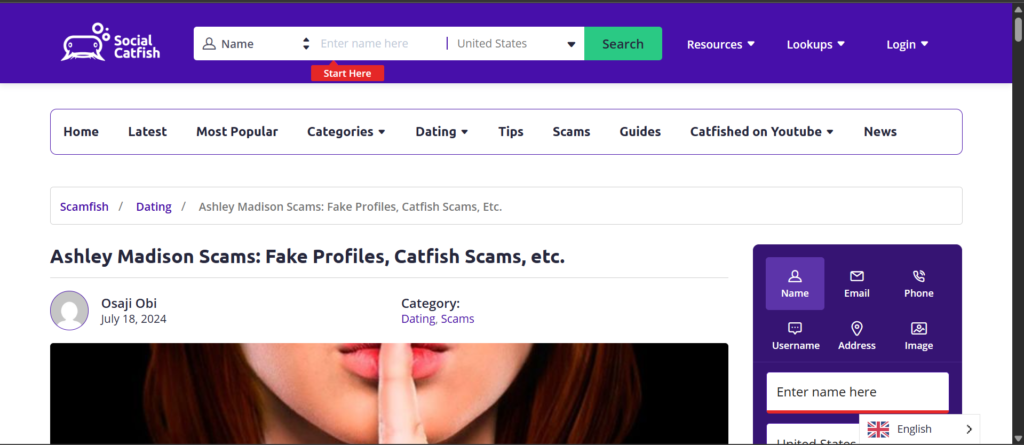
Task: Open the Name search type selector in header
Action: [256, 44]
